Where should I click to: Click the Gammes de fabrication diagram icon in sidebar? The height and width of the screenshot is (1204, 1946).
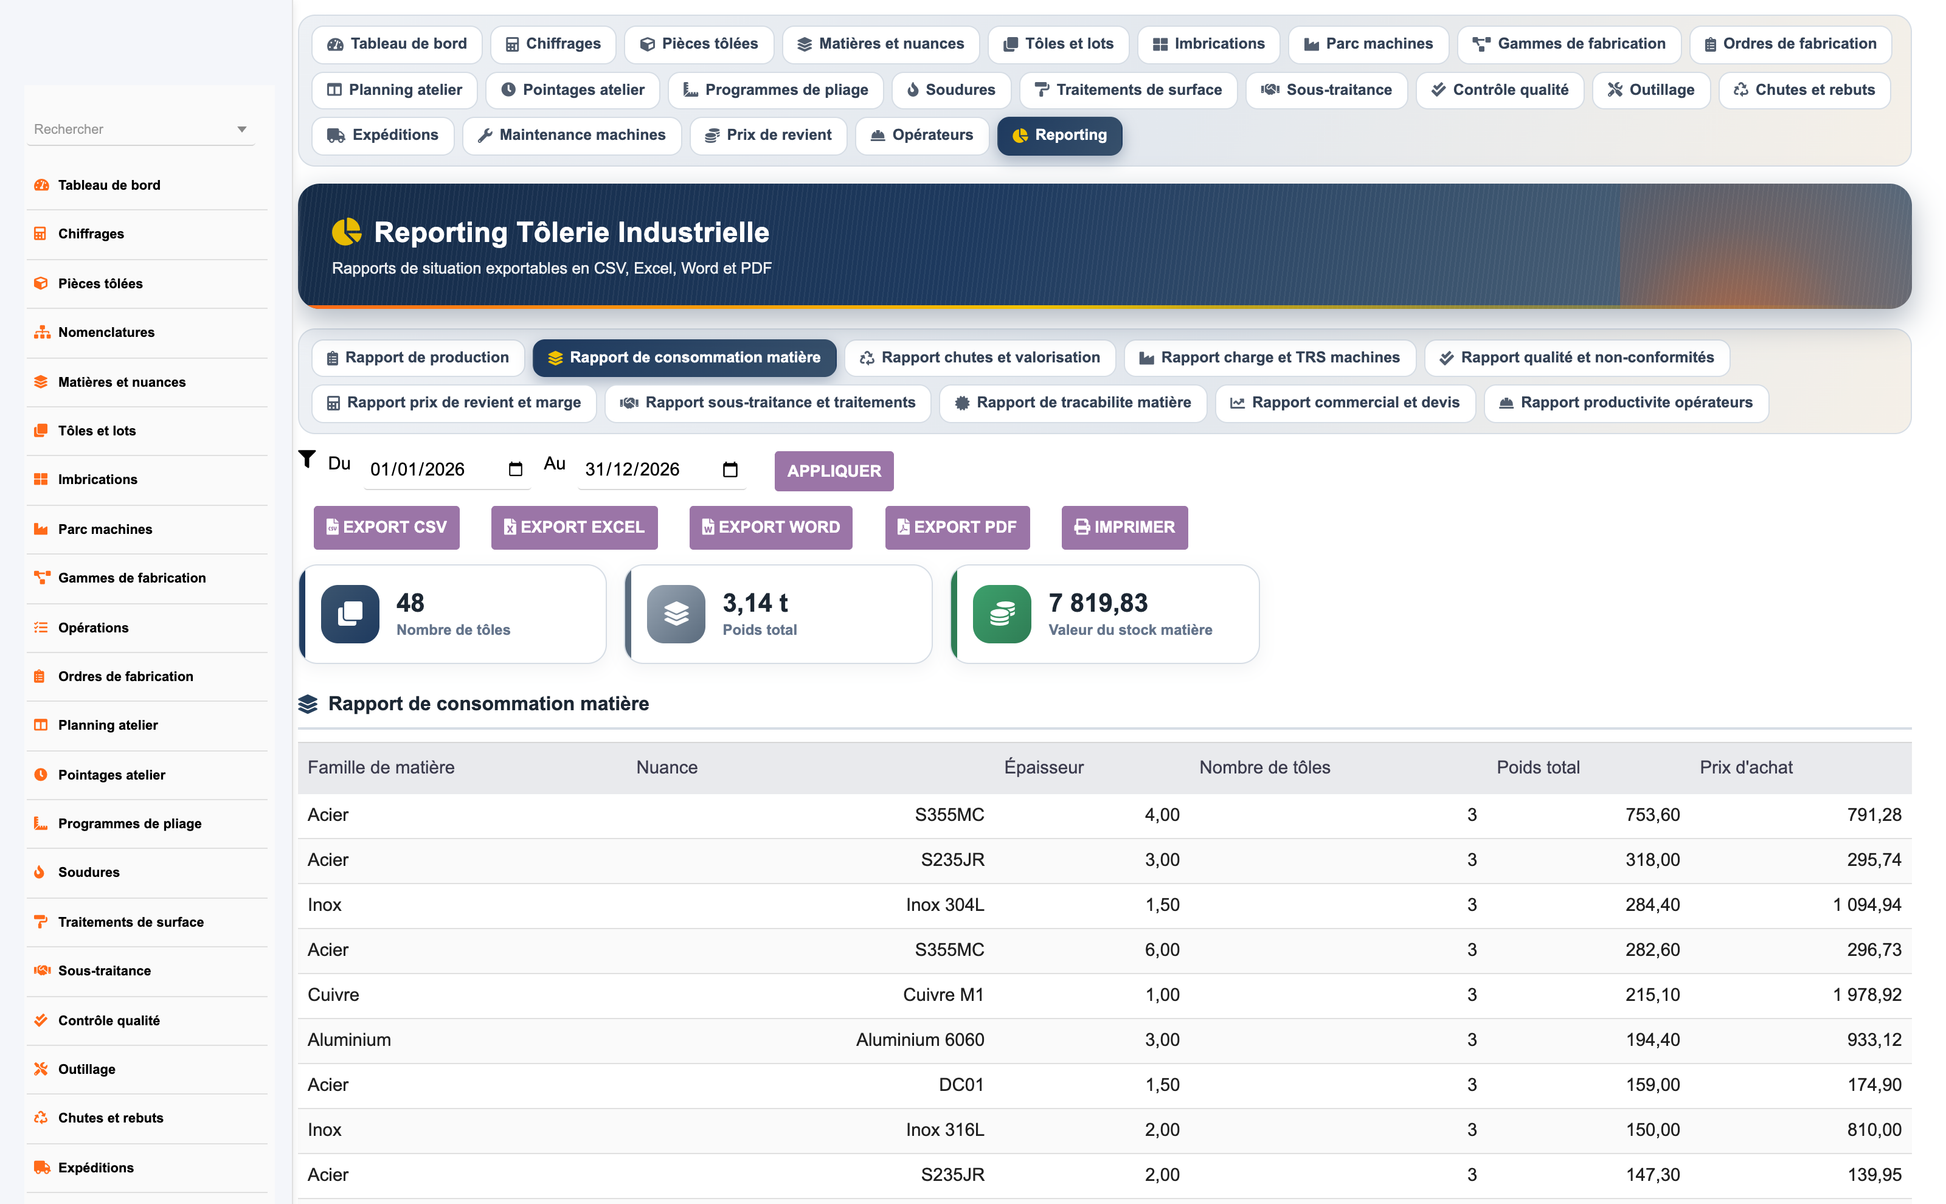[41, 578]
